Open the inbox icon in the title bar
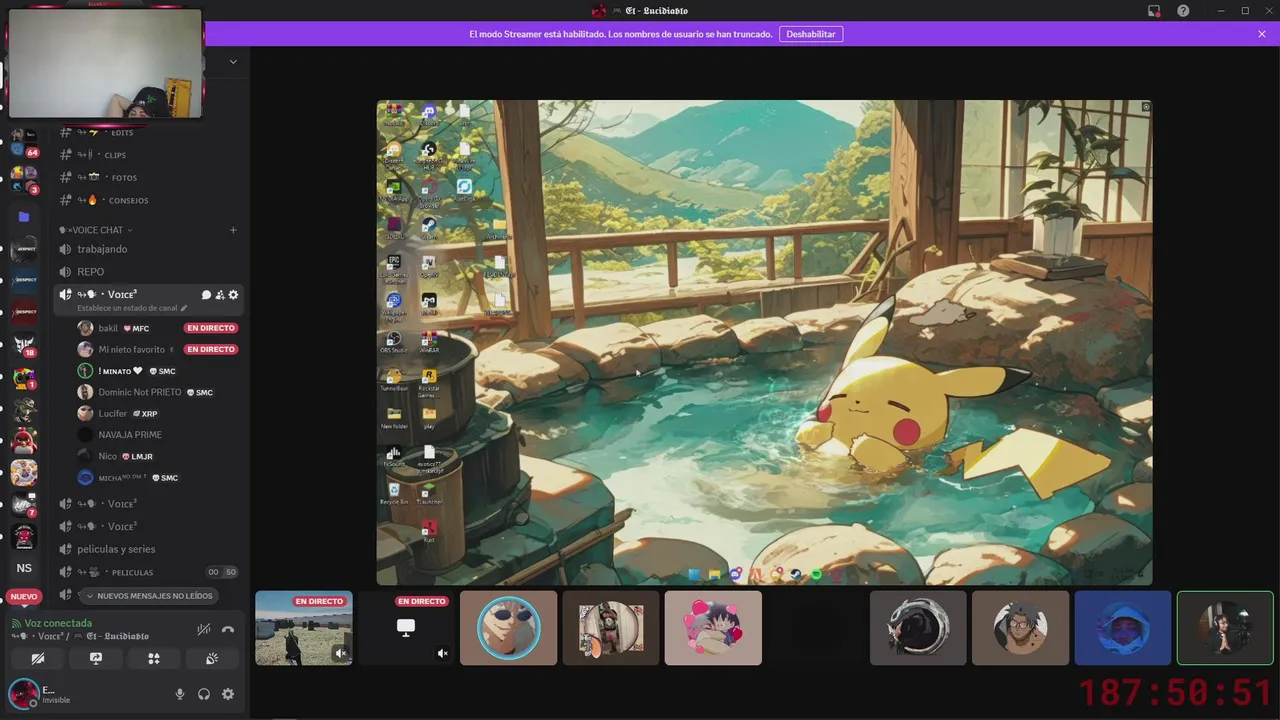The image size is (1280, 720). 1154,11
